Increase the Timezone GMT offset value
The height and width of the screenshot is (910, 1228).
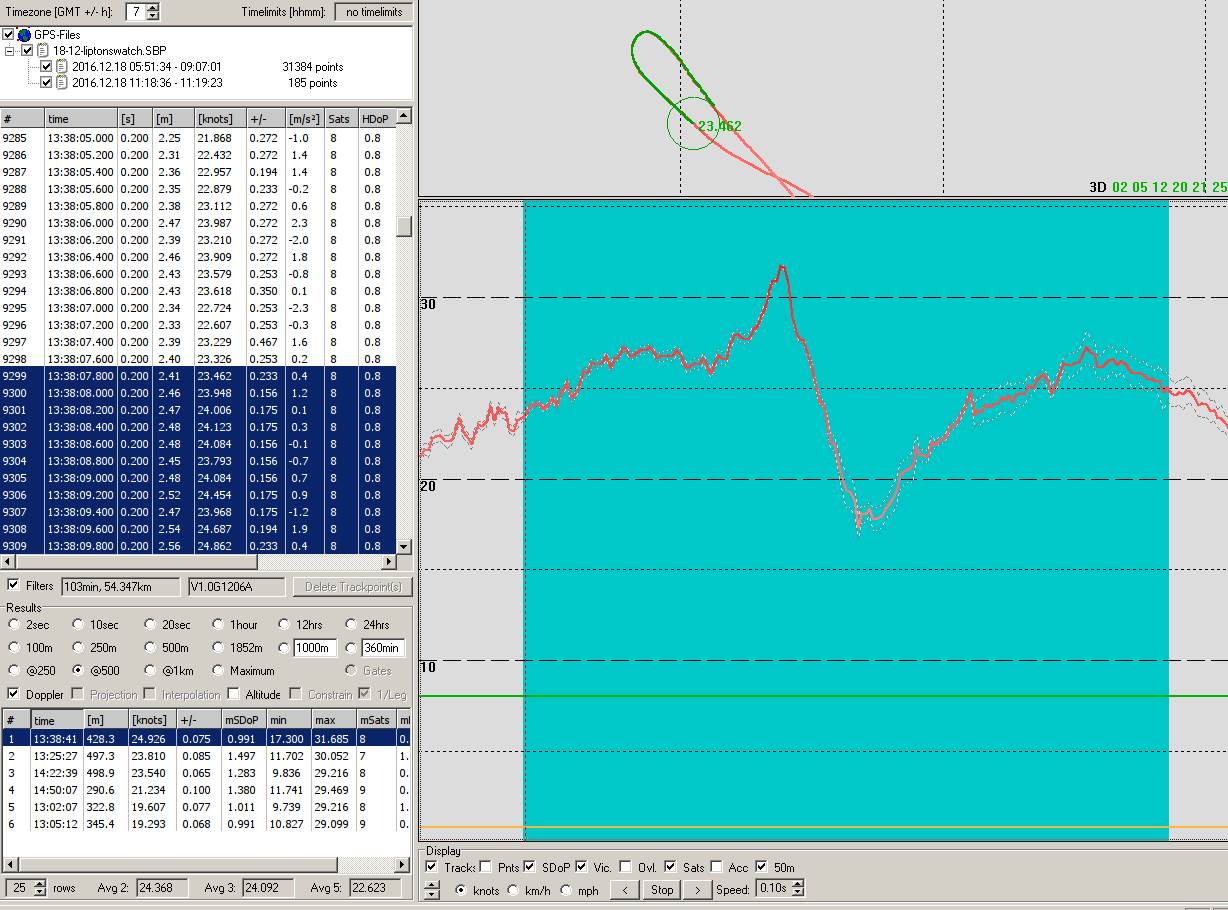[152, 7]
